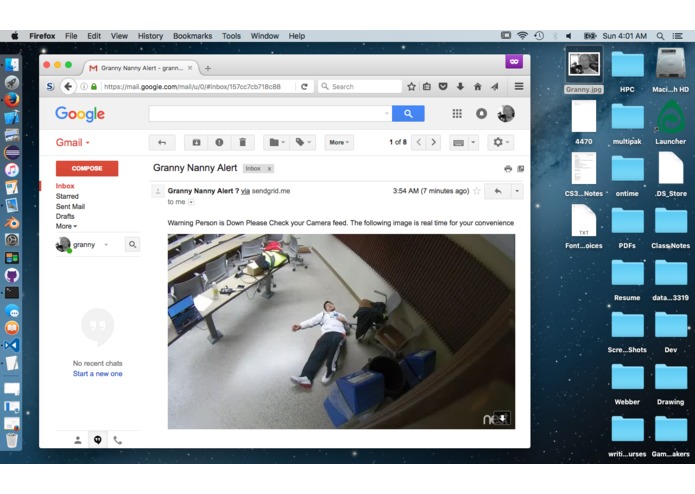Select Granny.jpg file on desktop

(584, 70)
